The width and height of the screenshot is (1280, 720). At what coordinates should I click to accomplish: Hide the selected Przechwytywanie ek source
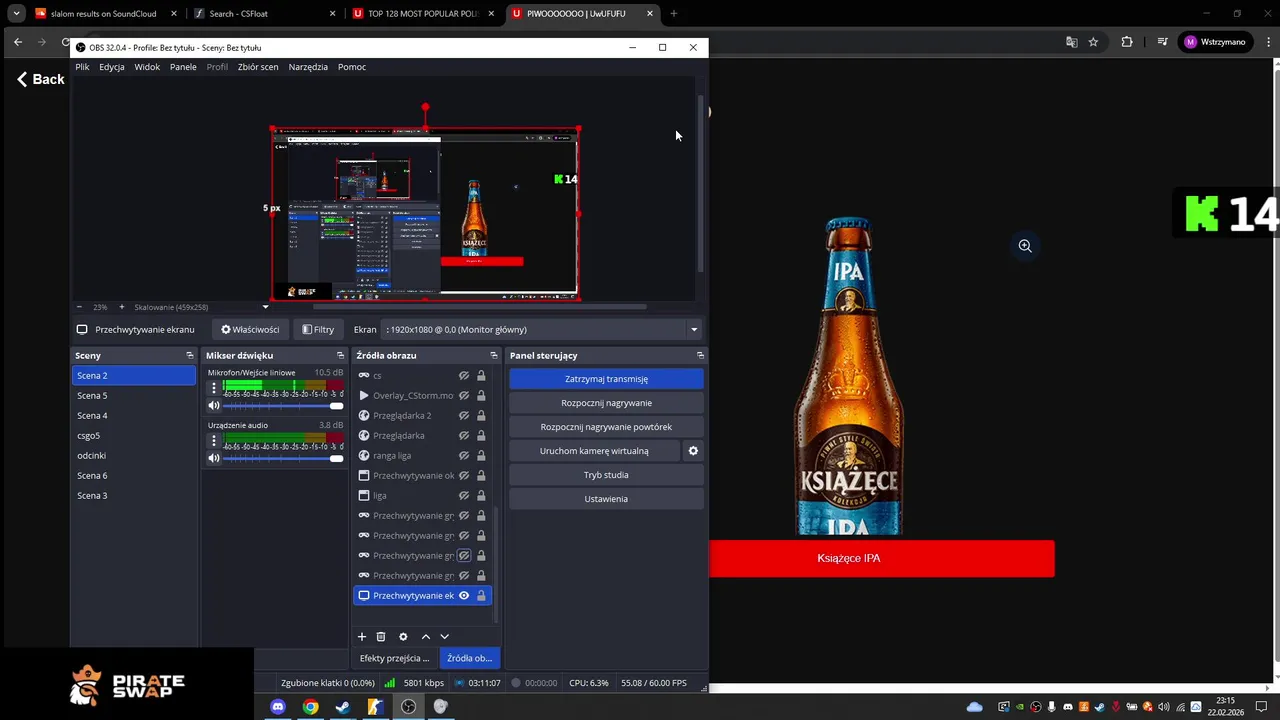464,596
